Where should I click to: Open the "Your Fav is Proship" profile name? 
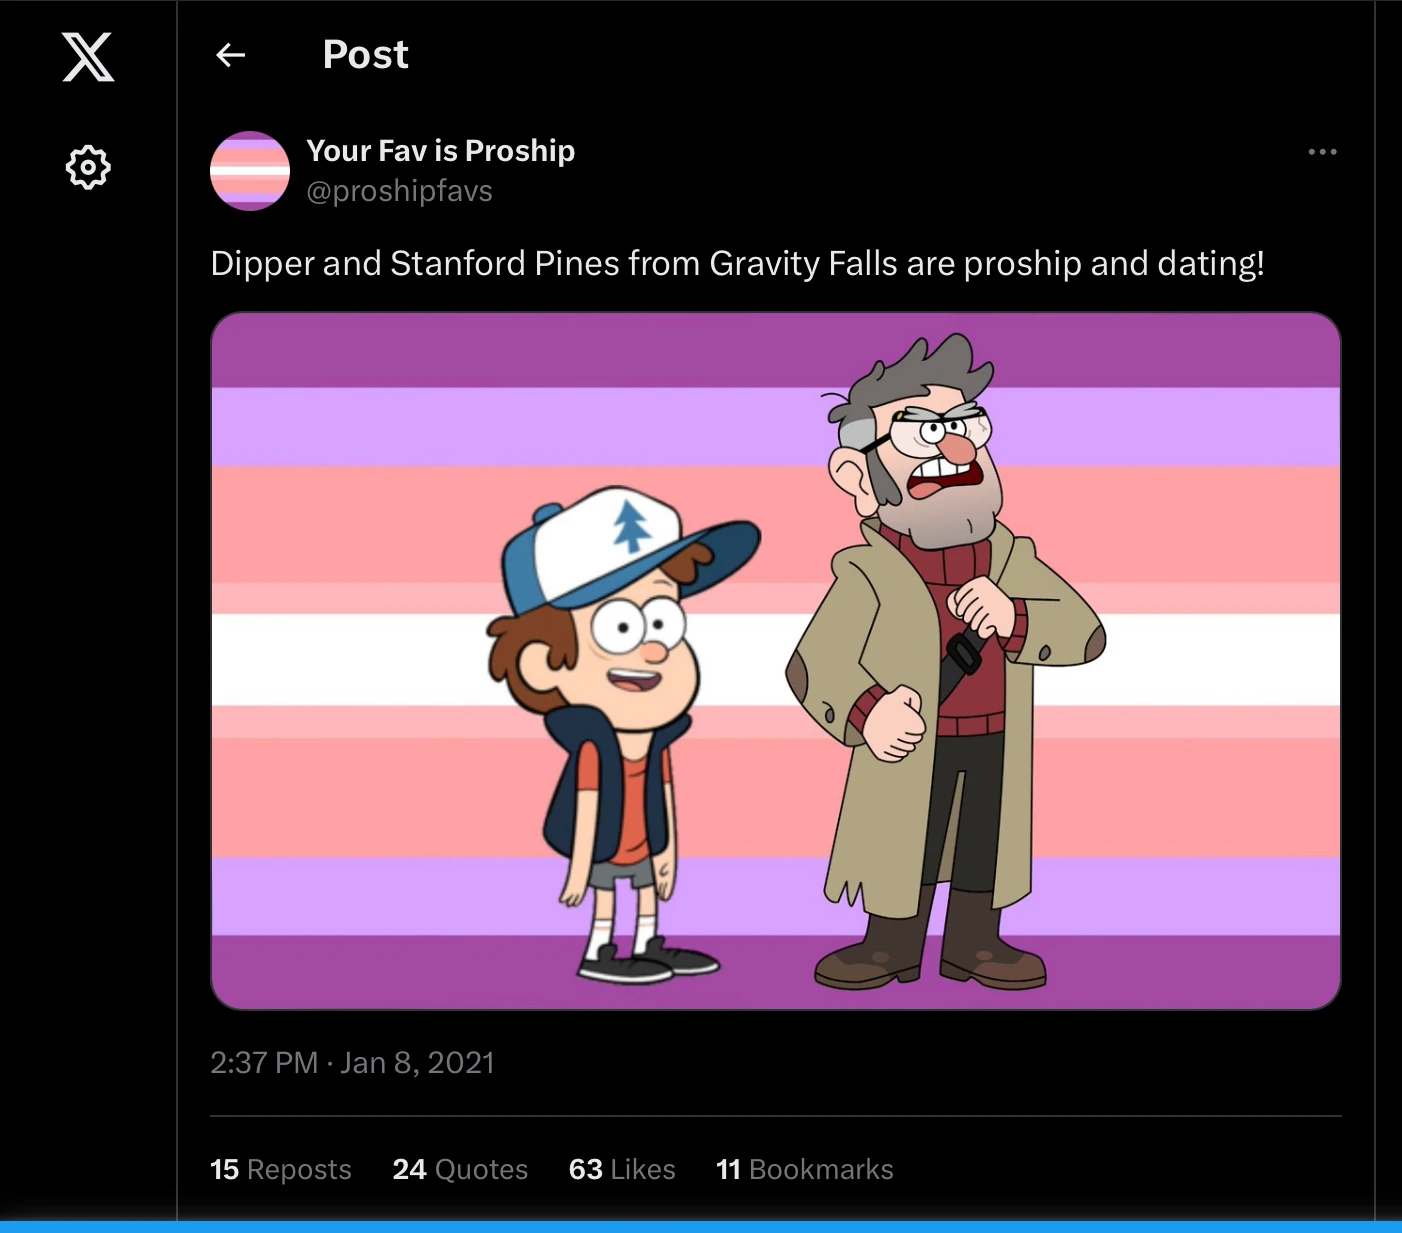(x=440, y=151)
